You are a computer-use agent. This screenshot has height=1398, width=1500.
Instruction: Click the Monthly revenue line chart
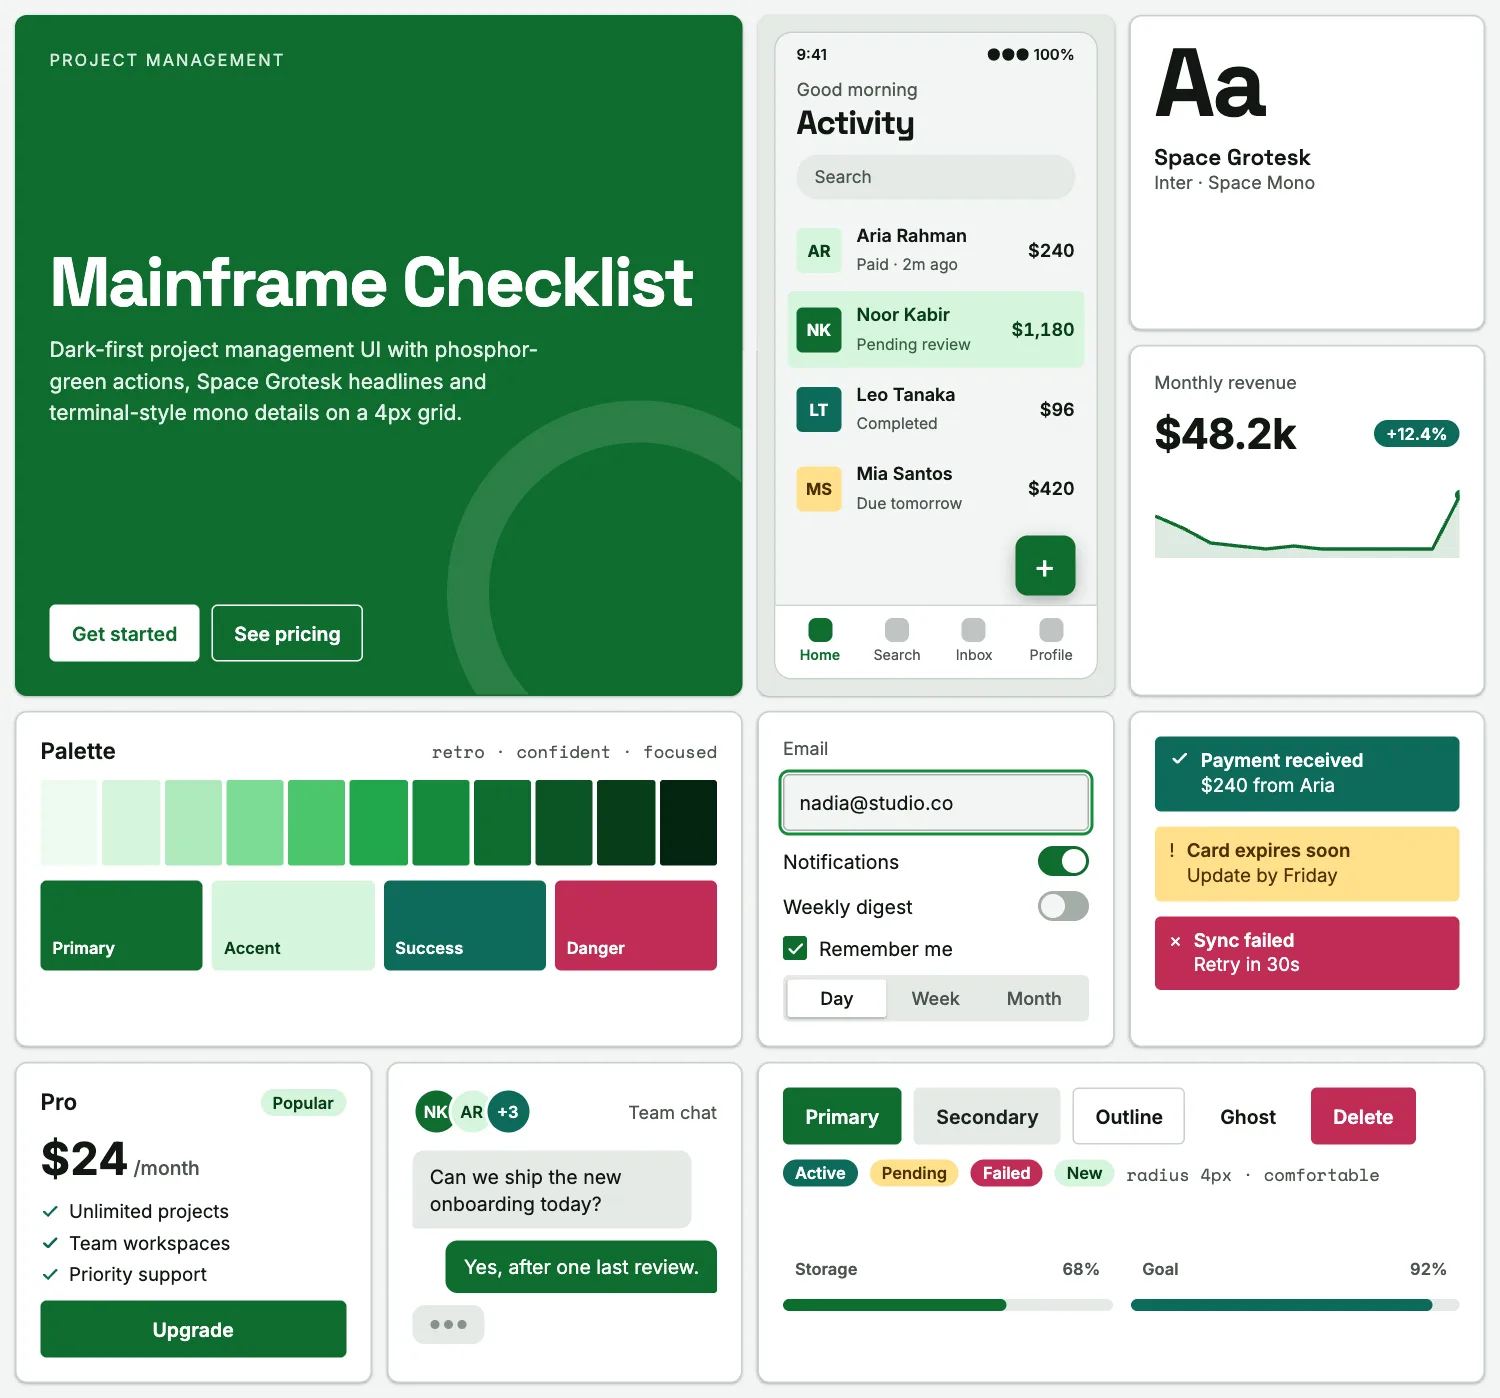1307,523
